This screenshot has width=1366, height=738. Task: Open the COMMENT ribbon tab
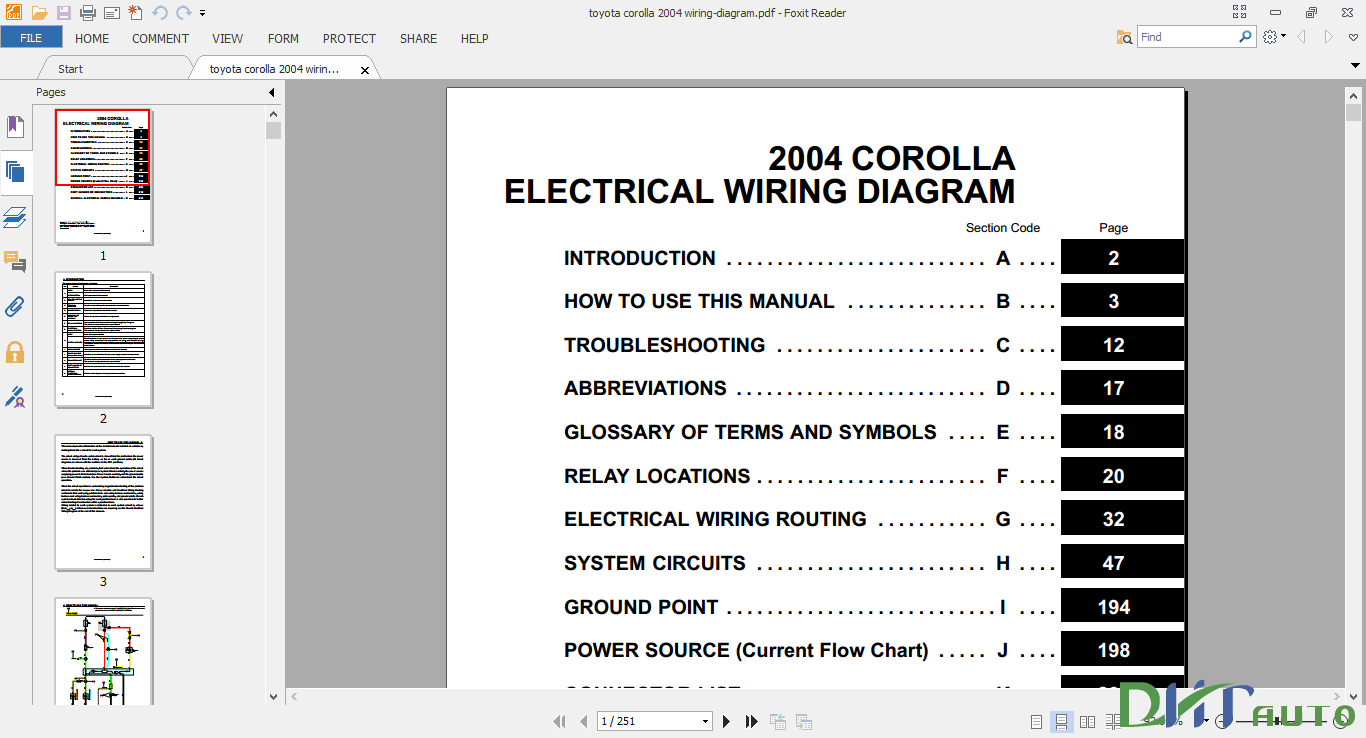pyautogui.click(x=160, y=38)
